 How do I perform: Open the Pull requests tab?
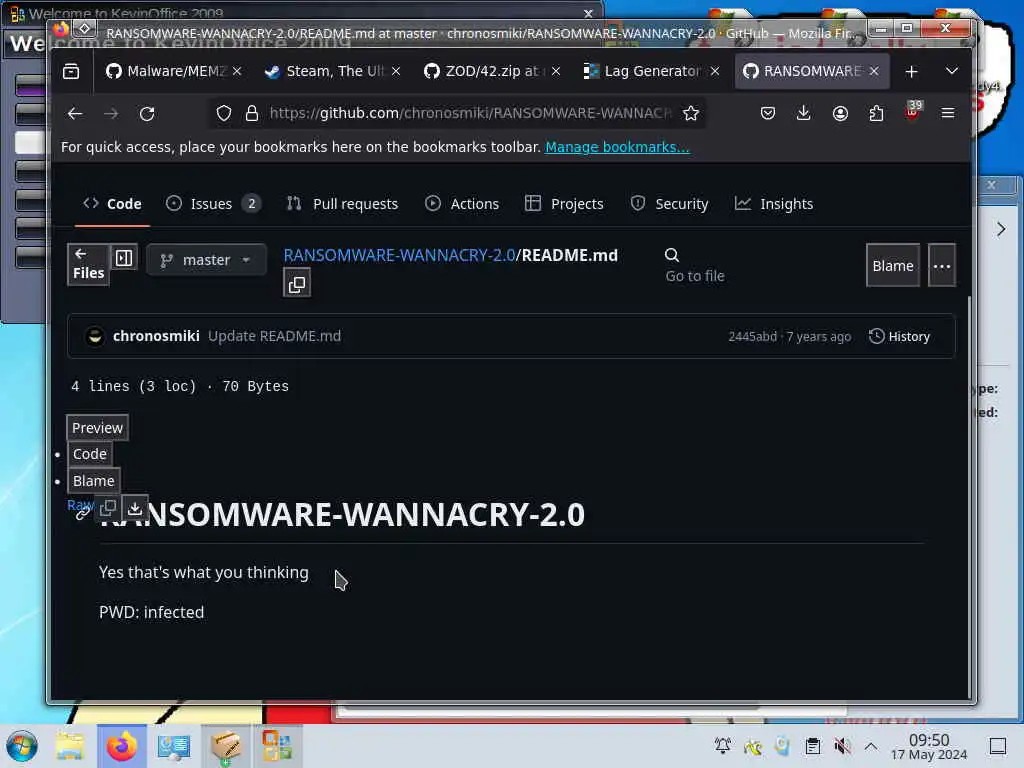[342, 204]
